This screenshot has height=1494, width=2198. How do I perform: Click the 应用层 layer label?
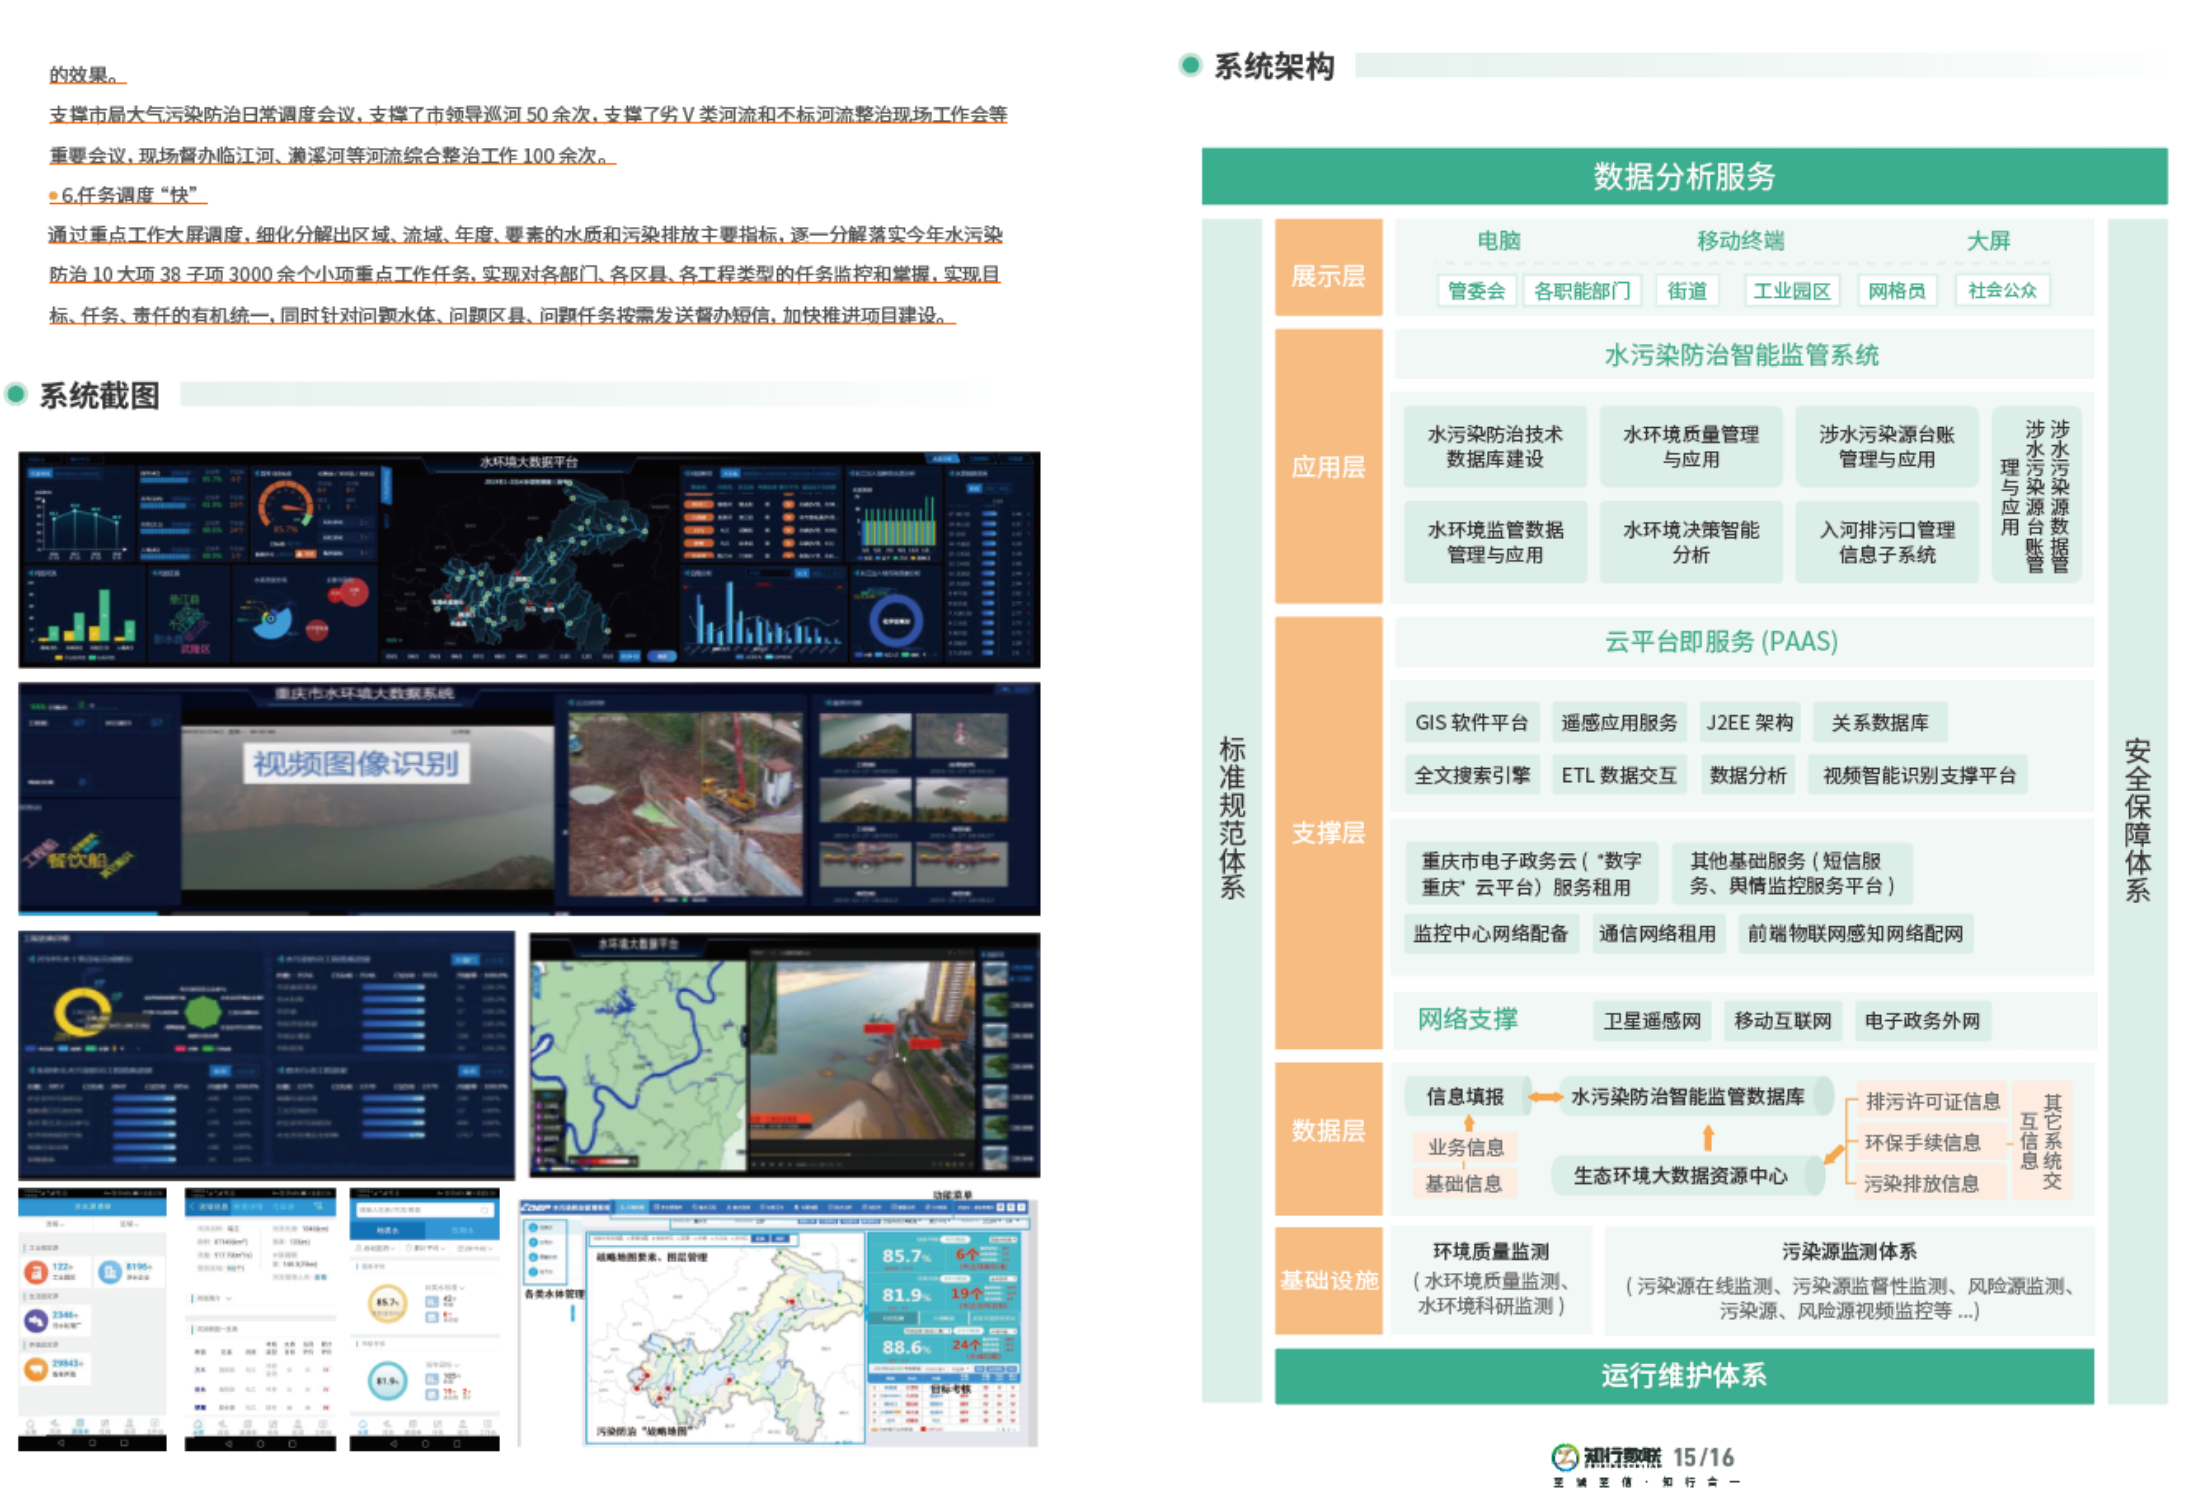coord(1328,466)
